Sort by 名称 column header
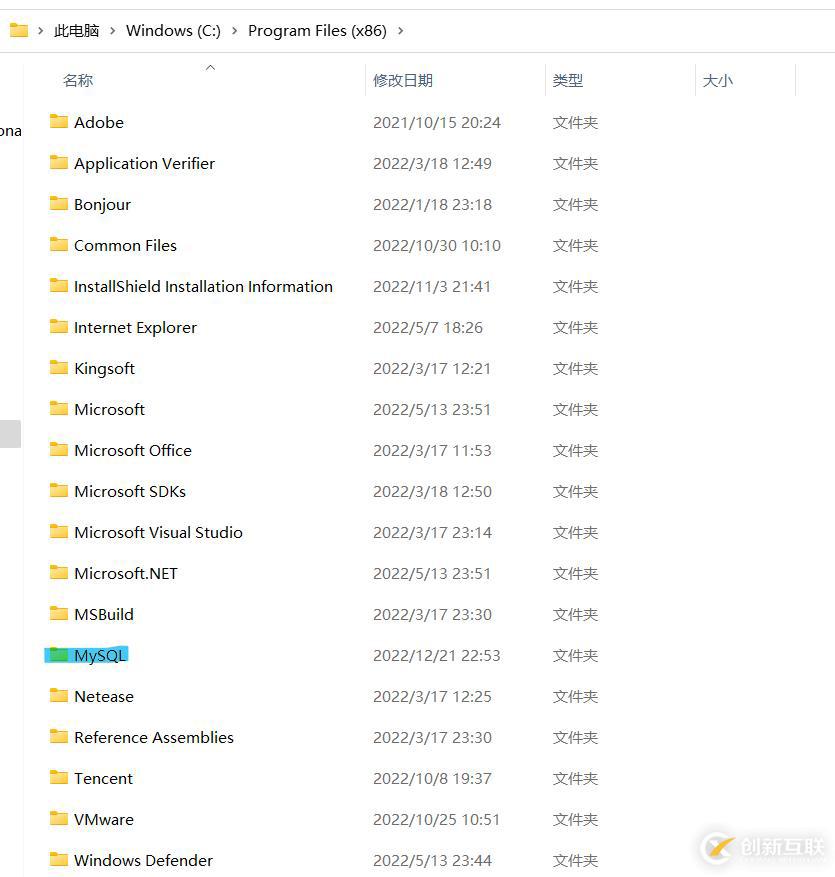Screen dimensions: 835x877 [x=78, y=81]
